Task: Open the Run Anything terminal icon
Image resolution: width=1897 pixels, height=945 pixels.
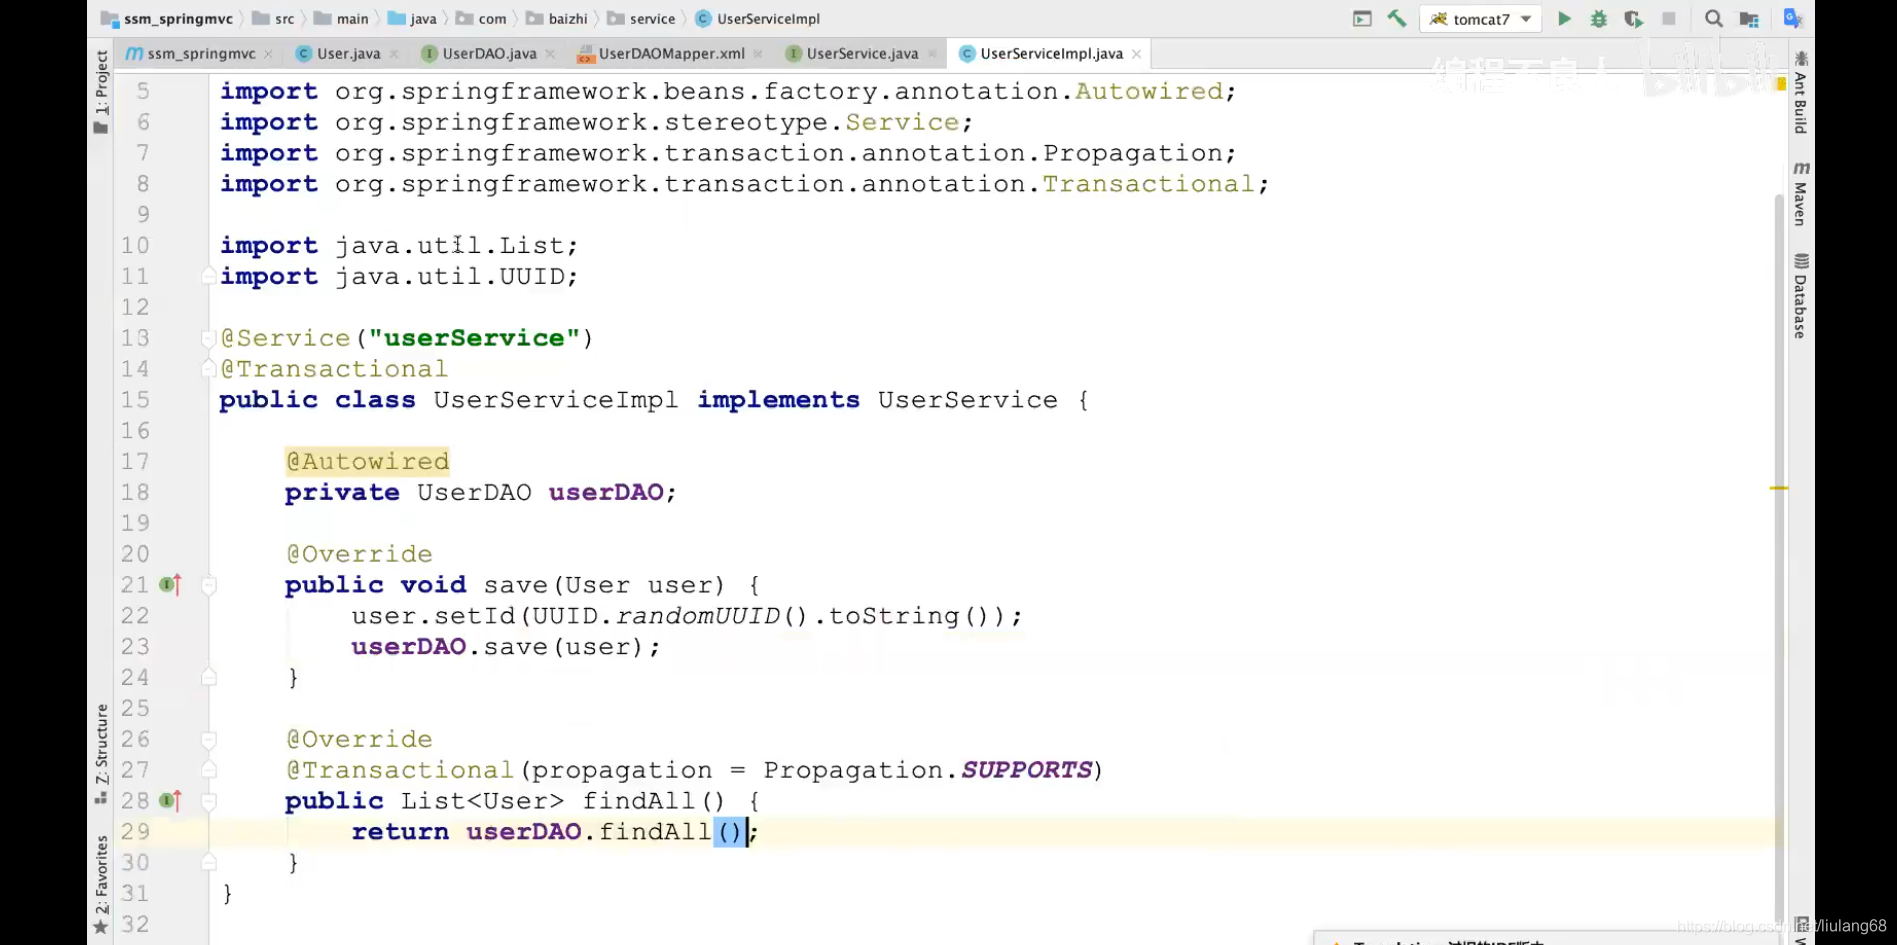Action: pos(1362,18)
